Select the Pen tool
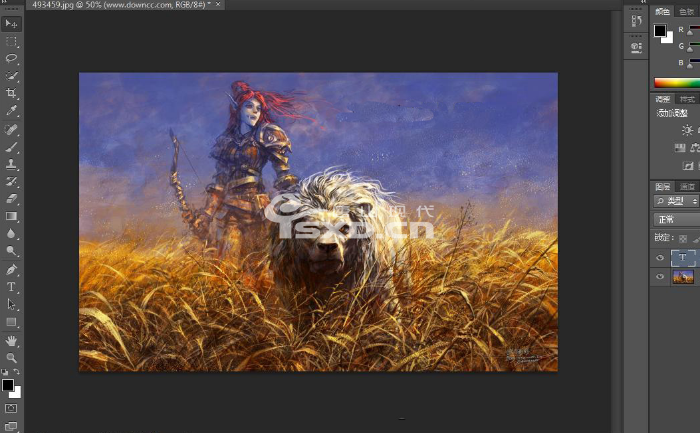 (x=11, y=269)
